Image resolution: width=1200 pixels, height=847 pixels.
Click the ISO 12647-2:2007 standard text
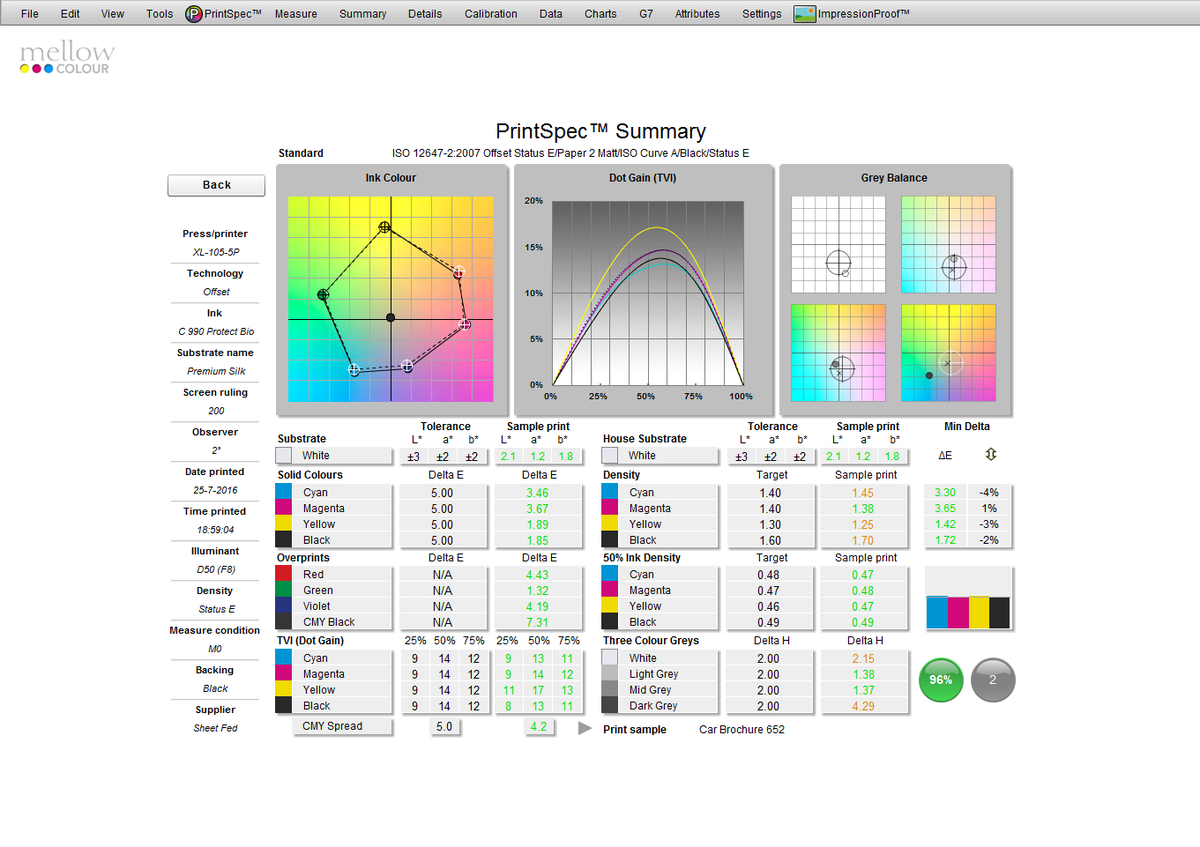tap(570, 153)
